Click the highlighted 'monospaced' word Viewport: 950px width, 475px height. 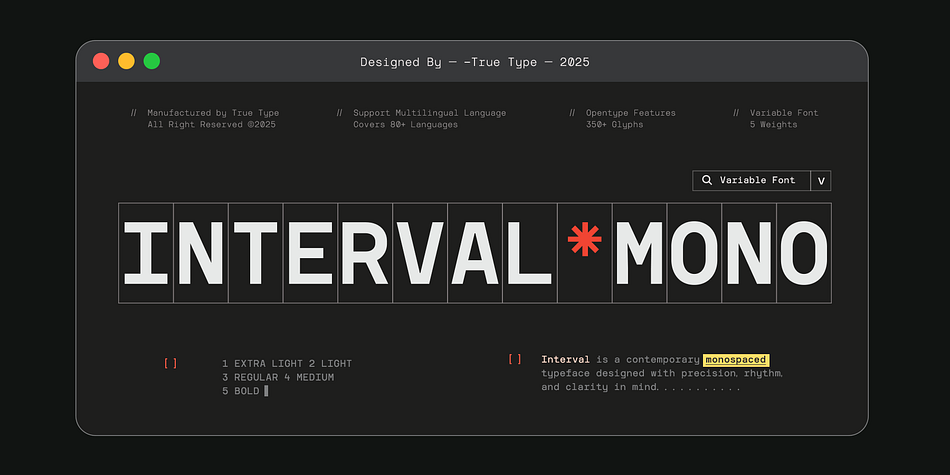coord(736,360)
